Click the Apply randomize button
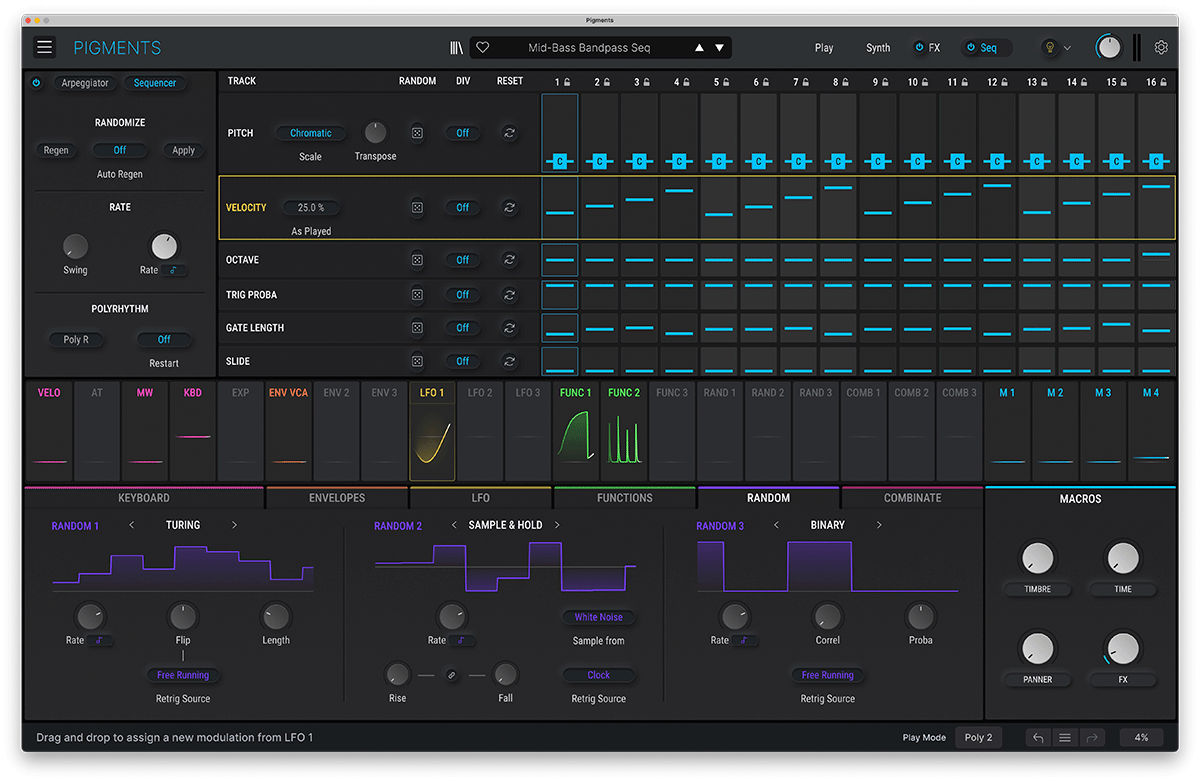This screenshot has width=1200, height=782. [x=184, y=151]
